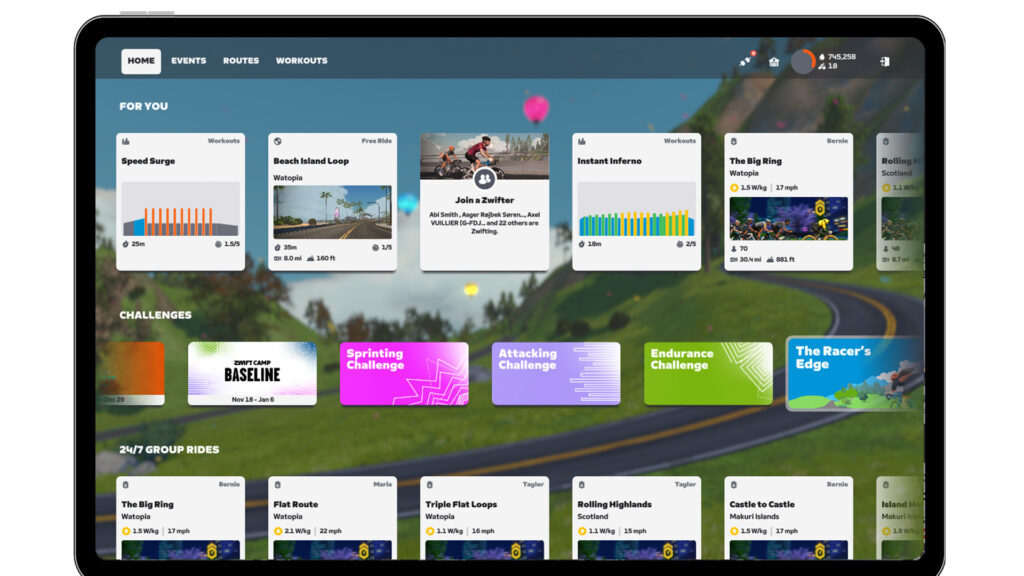Screen dimensions: 1024x576
Task: Click the yellow W/kg icon on Castle to Castle
Action: pyautogui.click(x=733, y=531)
